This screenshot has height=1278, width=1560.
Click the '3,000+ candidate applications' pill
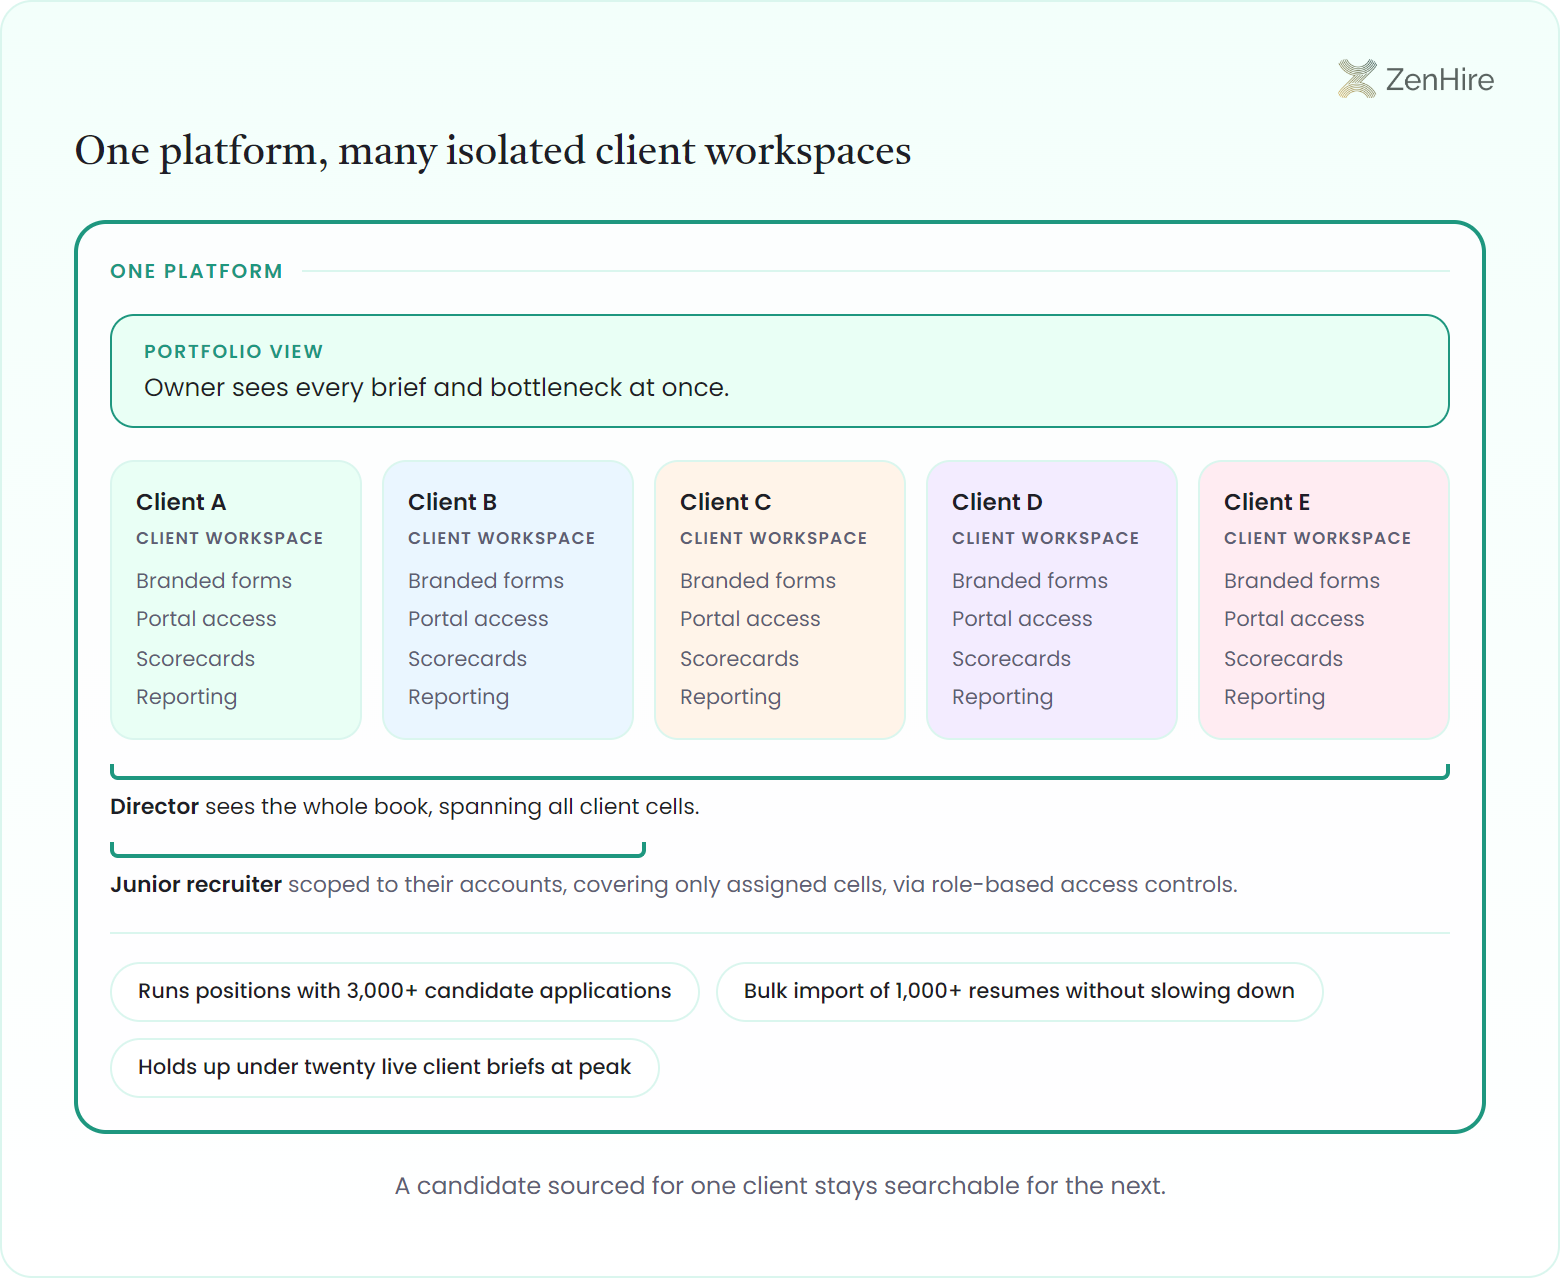(x=405, y=992)
